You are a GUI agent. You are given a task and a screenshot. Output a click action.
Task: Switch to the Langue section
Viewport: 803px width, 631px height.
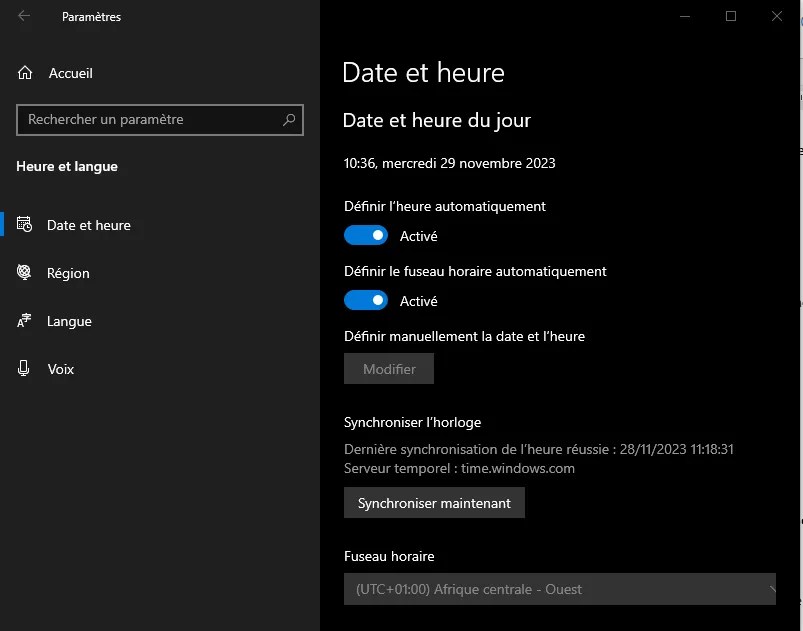(x=67, y=321)
